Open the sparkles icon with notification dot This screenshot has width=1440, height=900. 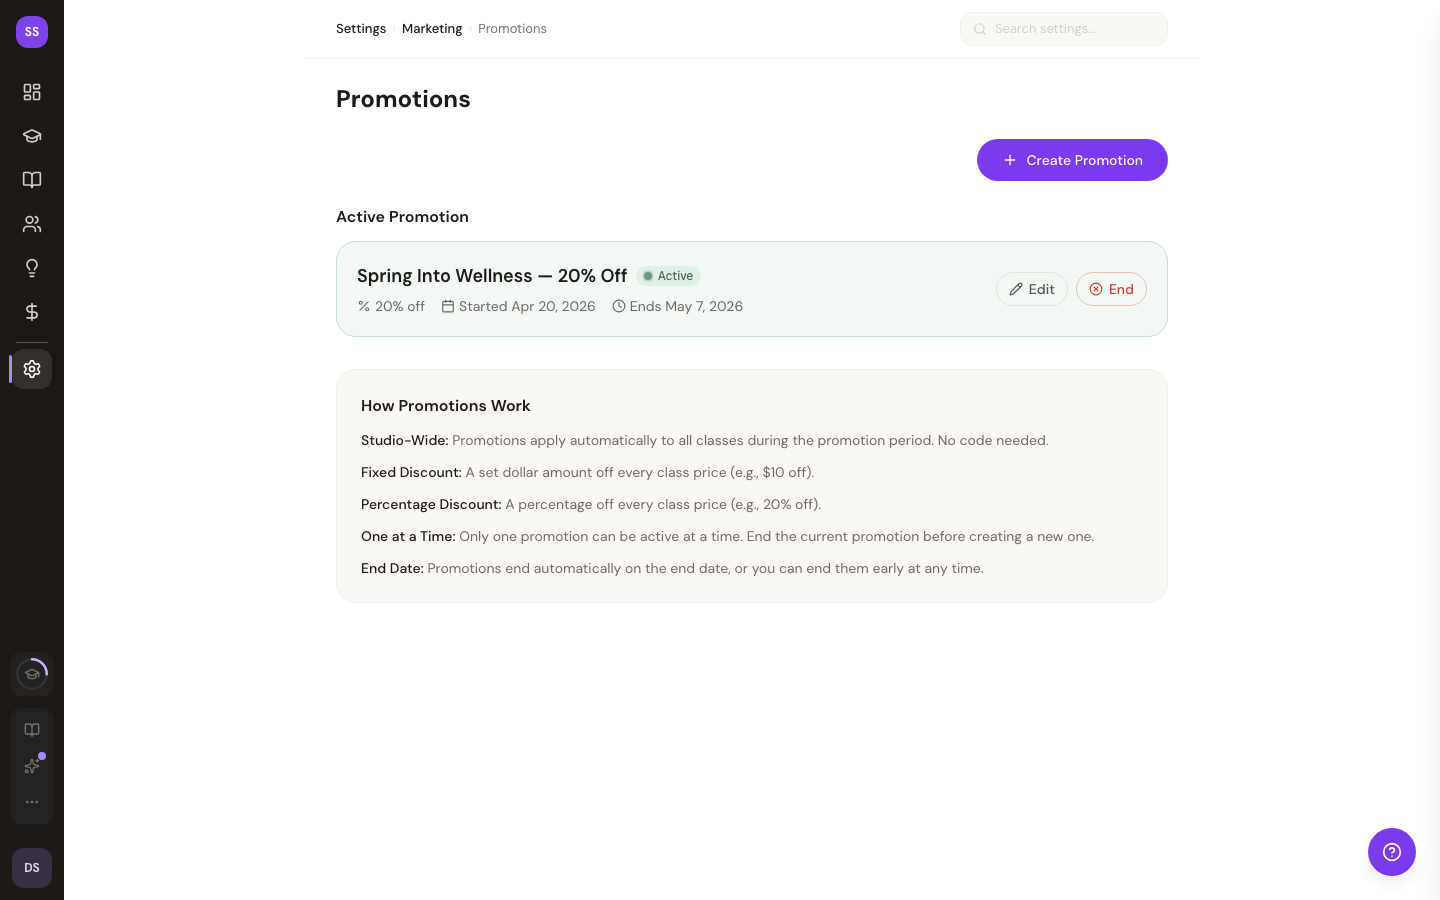[32, 766]
